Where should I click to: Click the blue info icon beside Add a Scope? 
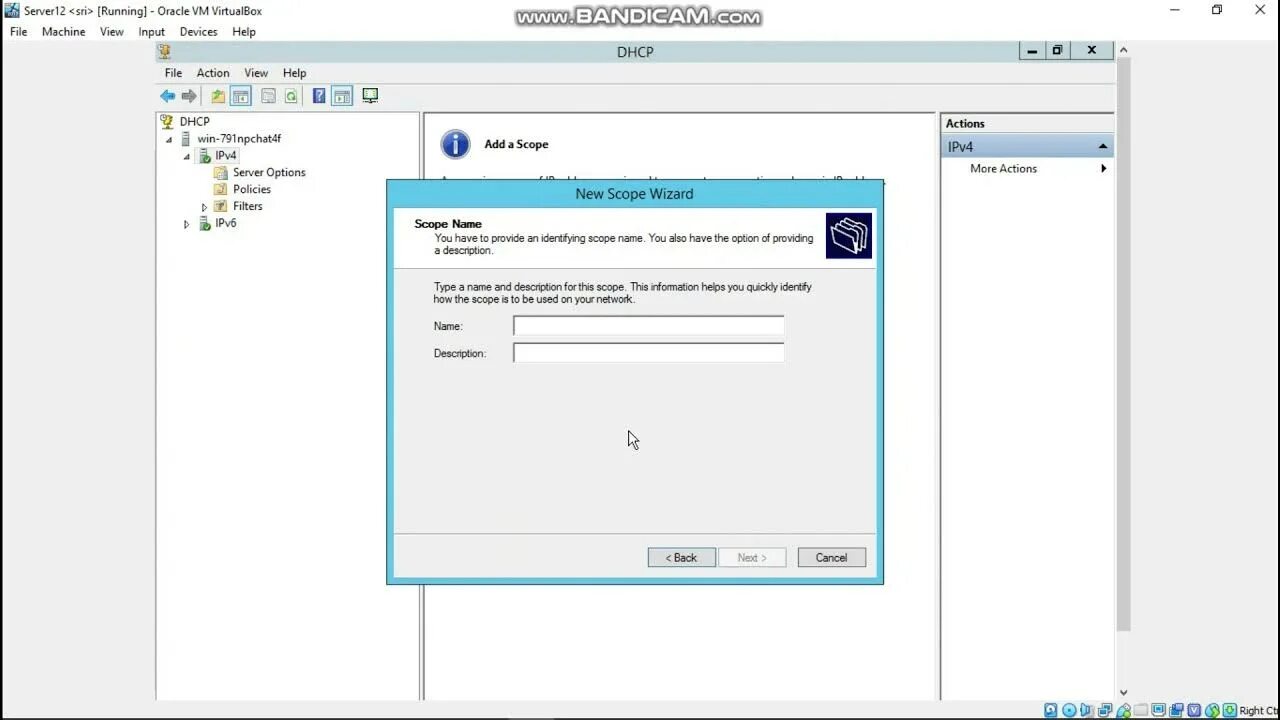(455, 144)
